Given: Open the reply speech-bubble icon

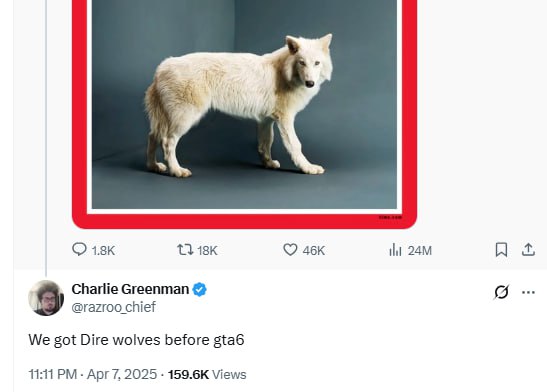Looking at the screenshot, I should pyautogui.click(x=79, y=250).
